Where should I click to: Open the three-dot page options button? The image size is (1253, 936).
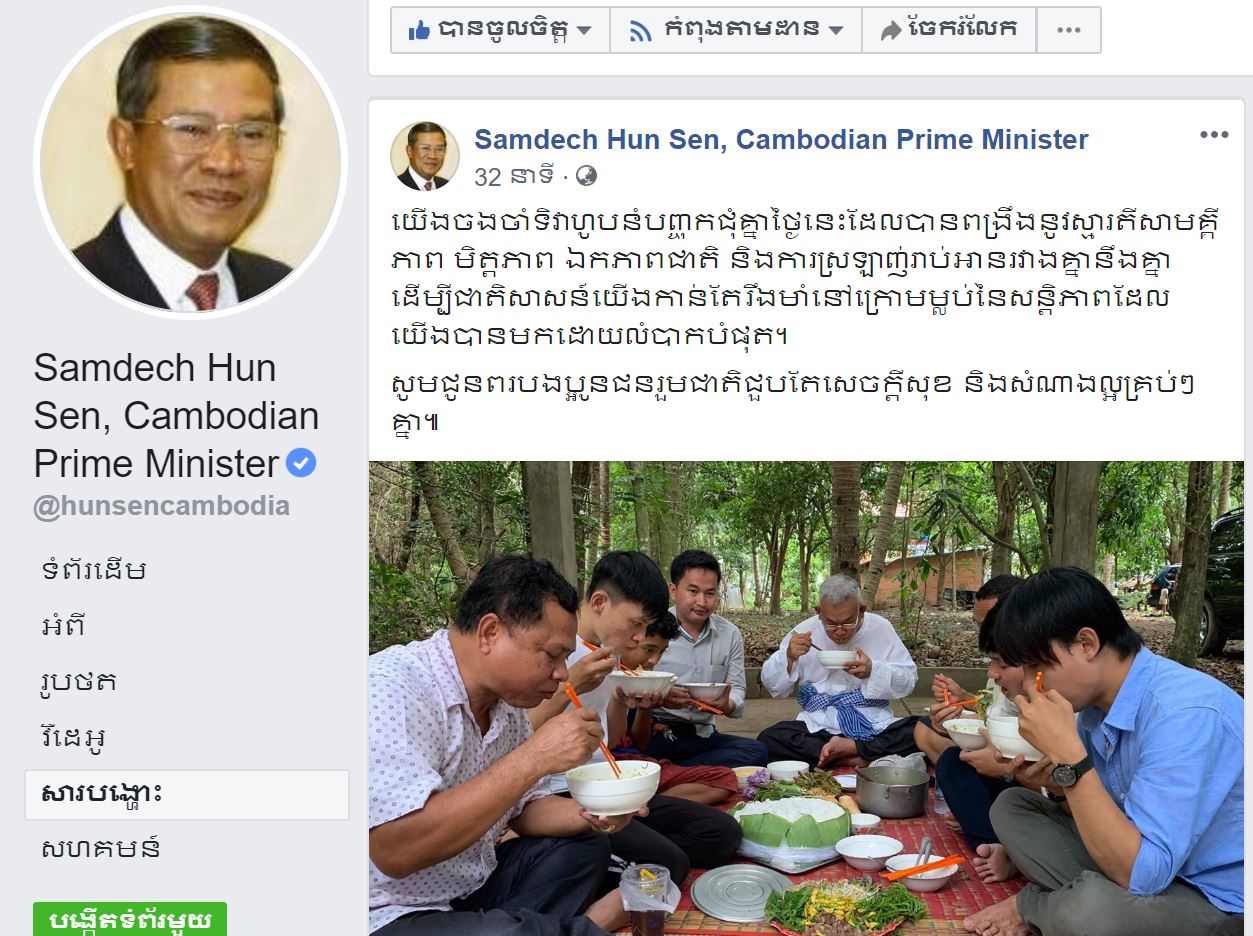pyautogui.click(x=1069, y=30)
